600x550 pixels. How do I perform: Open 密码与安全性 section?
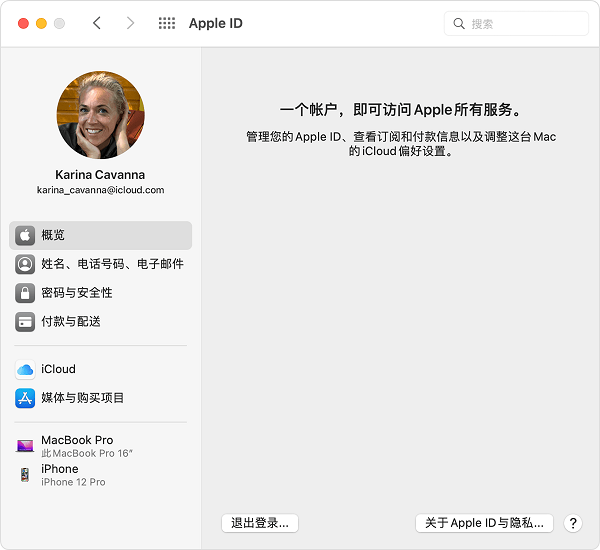pos(101,293)
